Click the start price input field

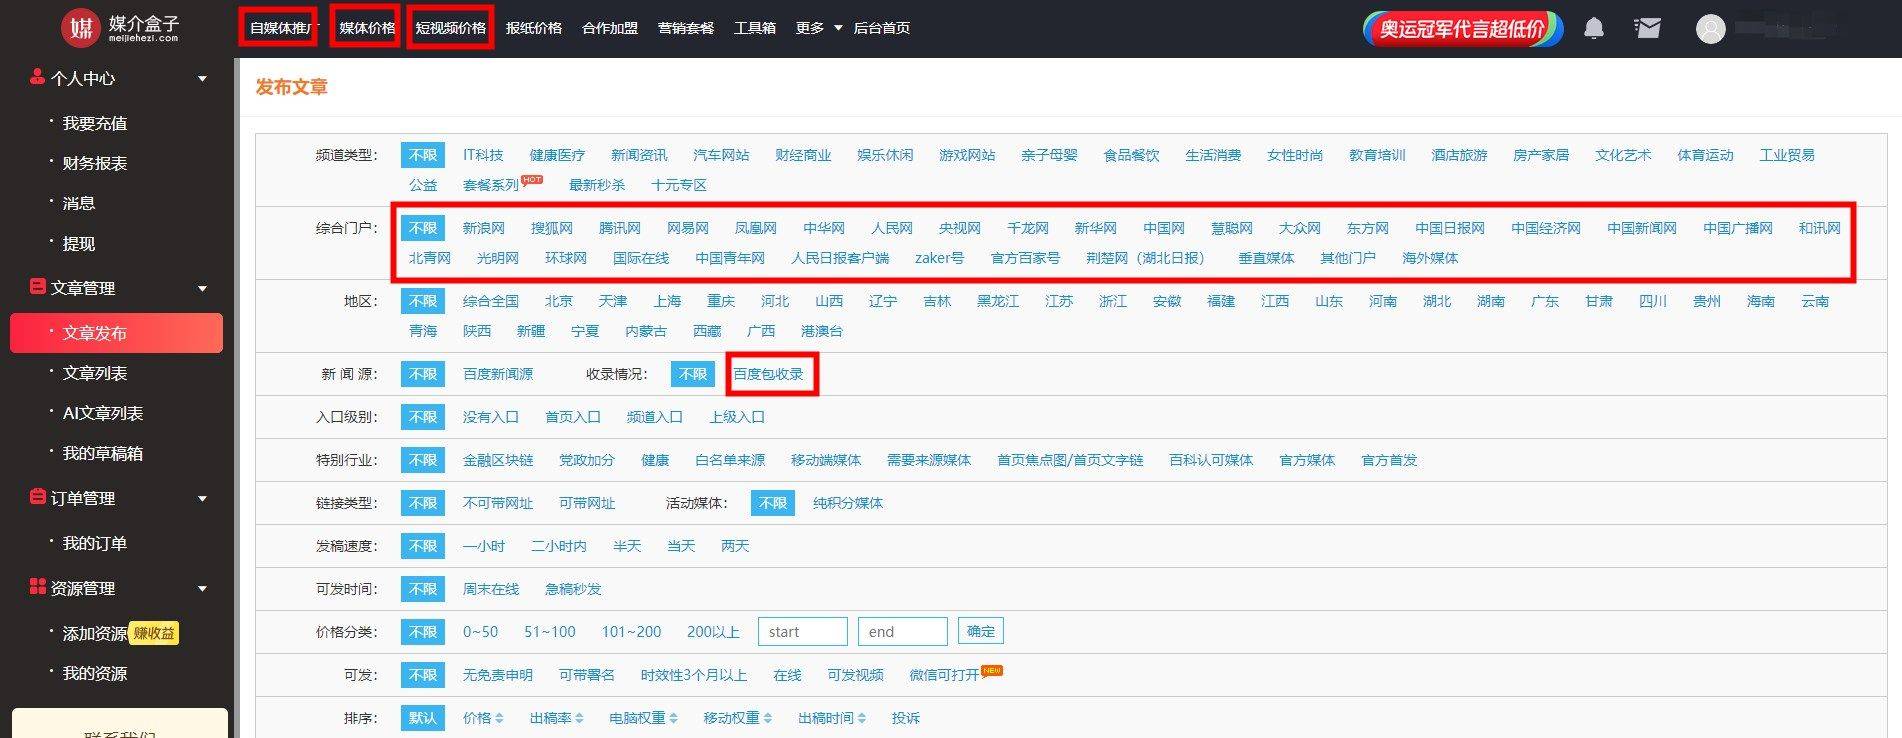(803, 632)
